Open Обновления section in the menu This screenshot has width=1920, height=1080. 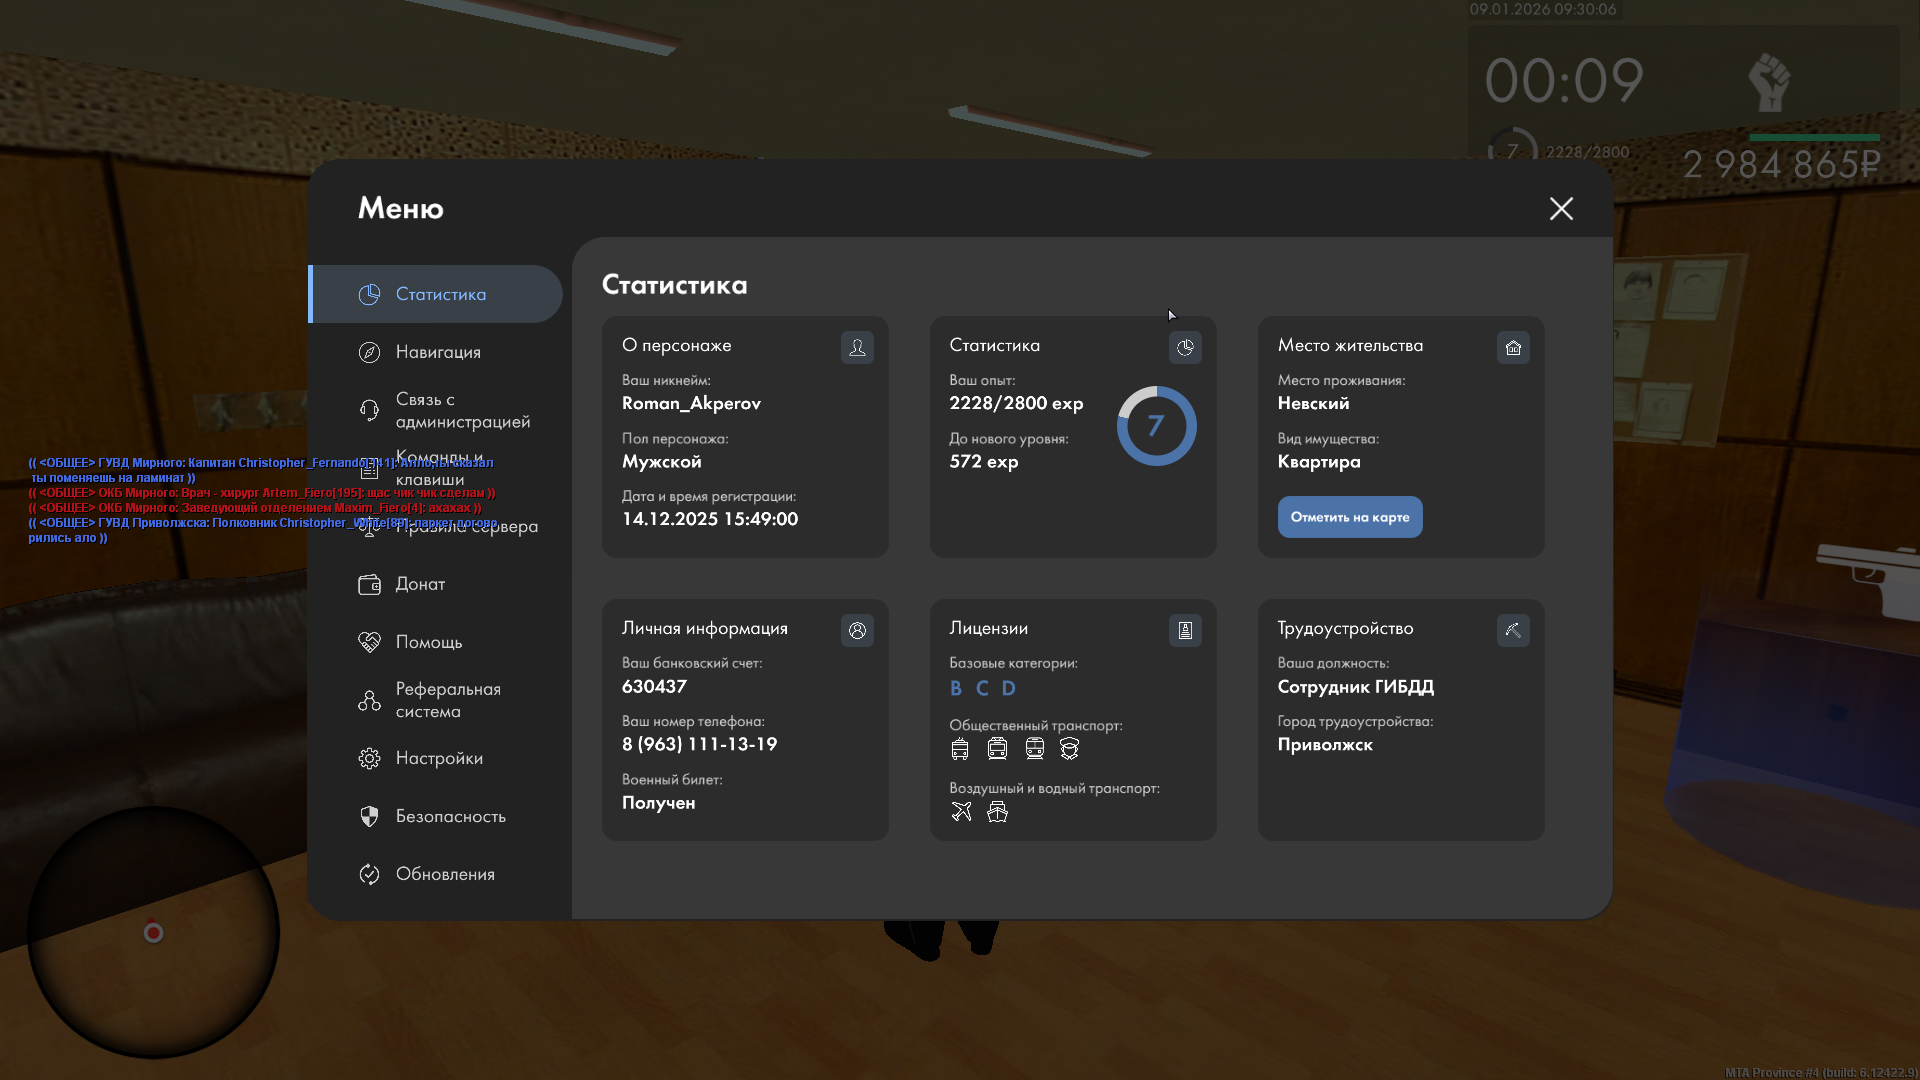[x=445, y=874]
